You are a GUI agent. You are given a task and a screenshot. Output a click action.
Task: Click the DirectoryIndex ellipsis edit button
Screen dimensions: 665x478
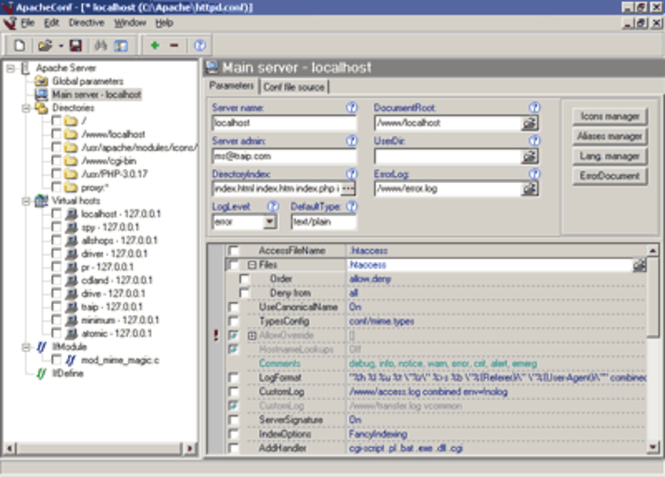(348, 189)
